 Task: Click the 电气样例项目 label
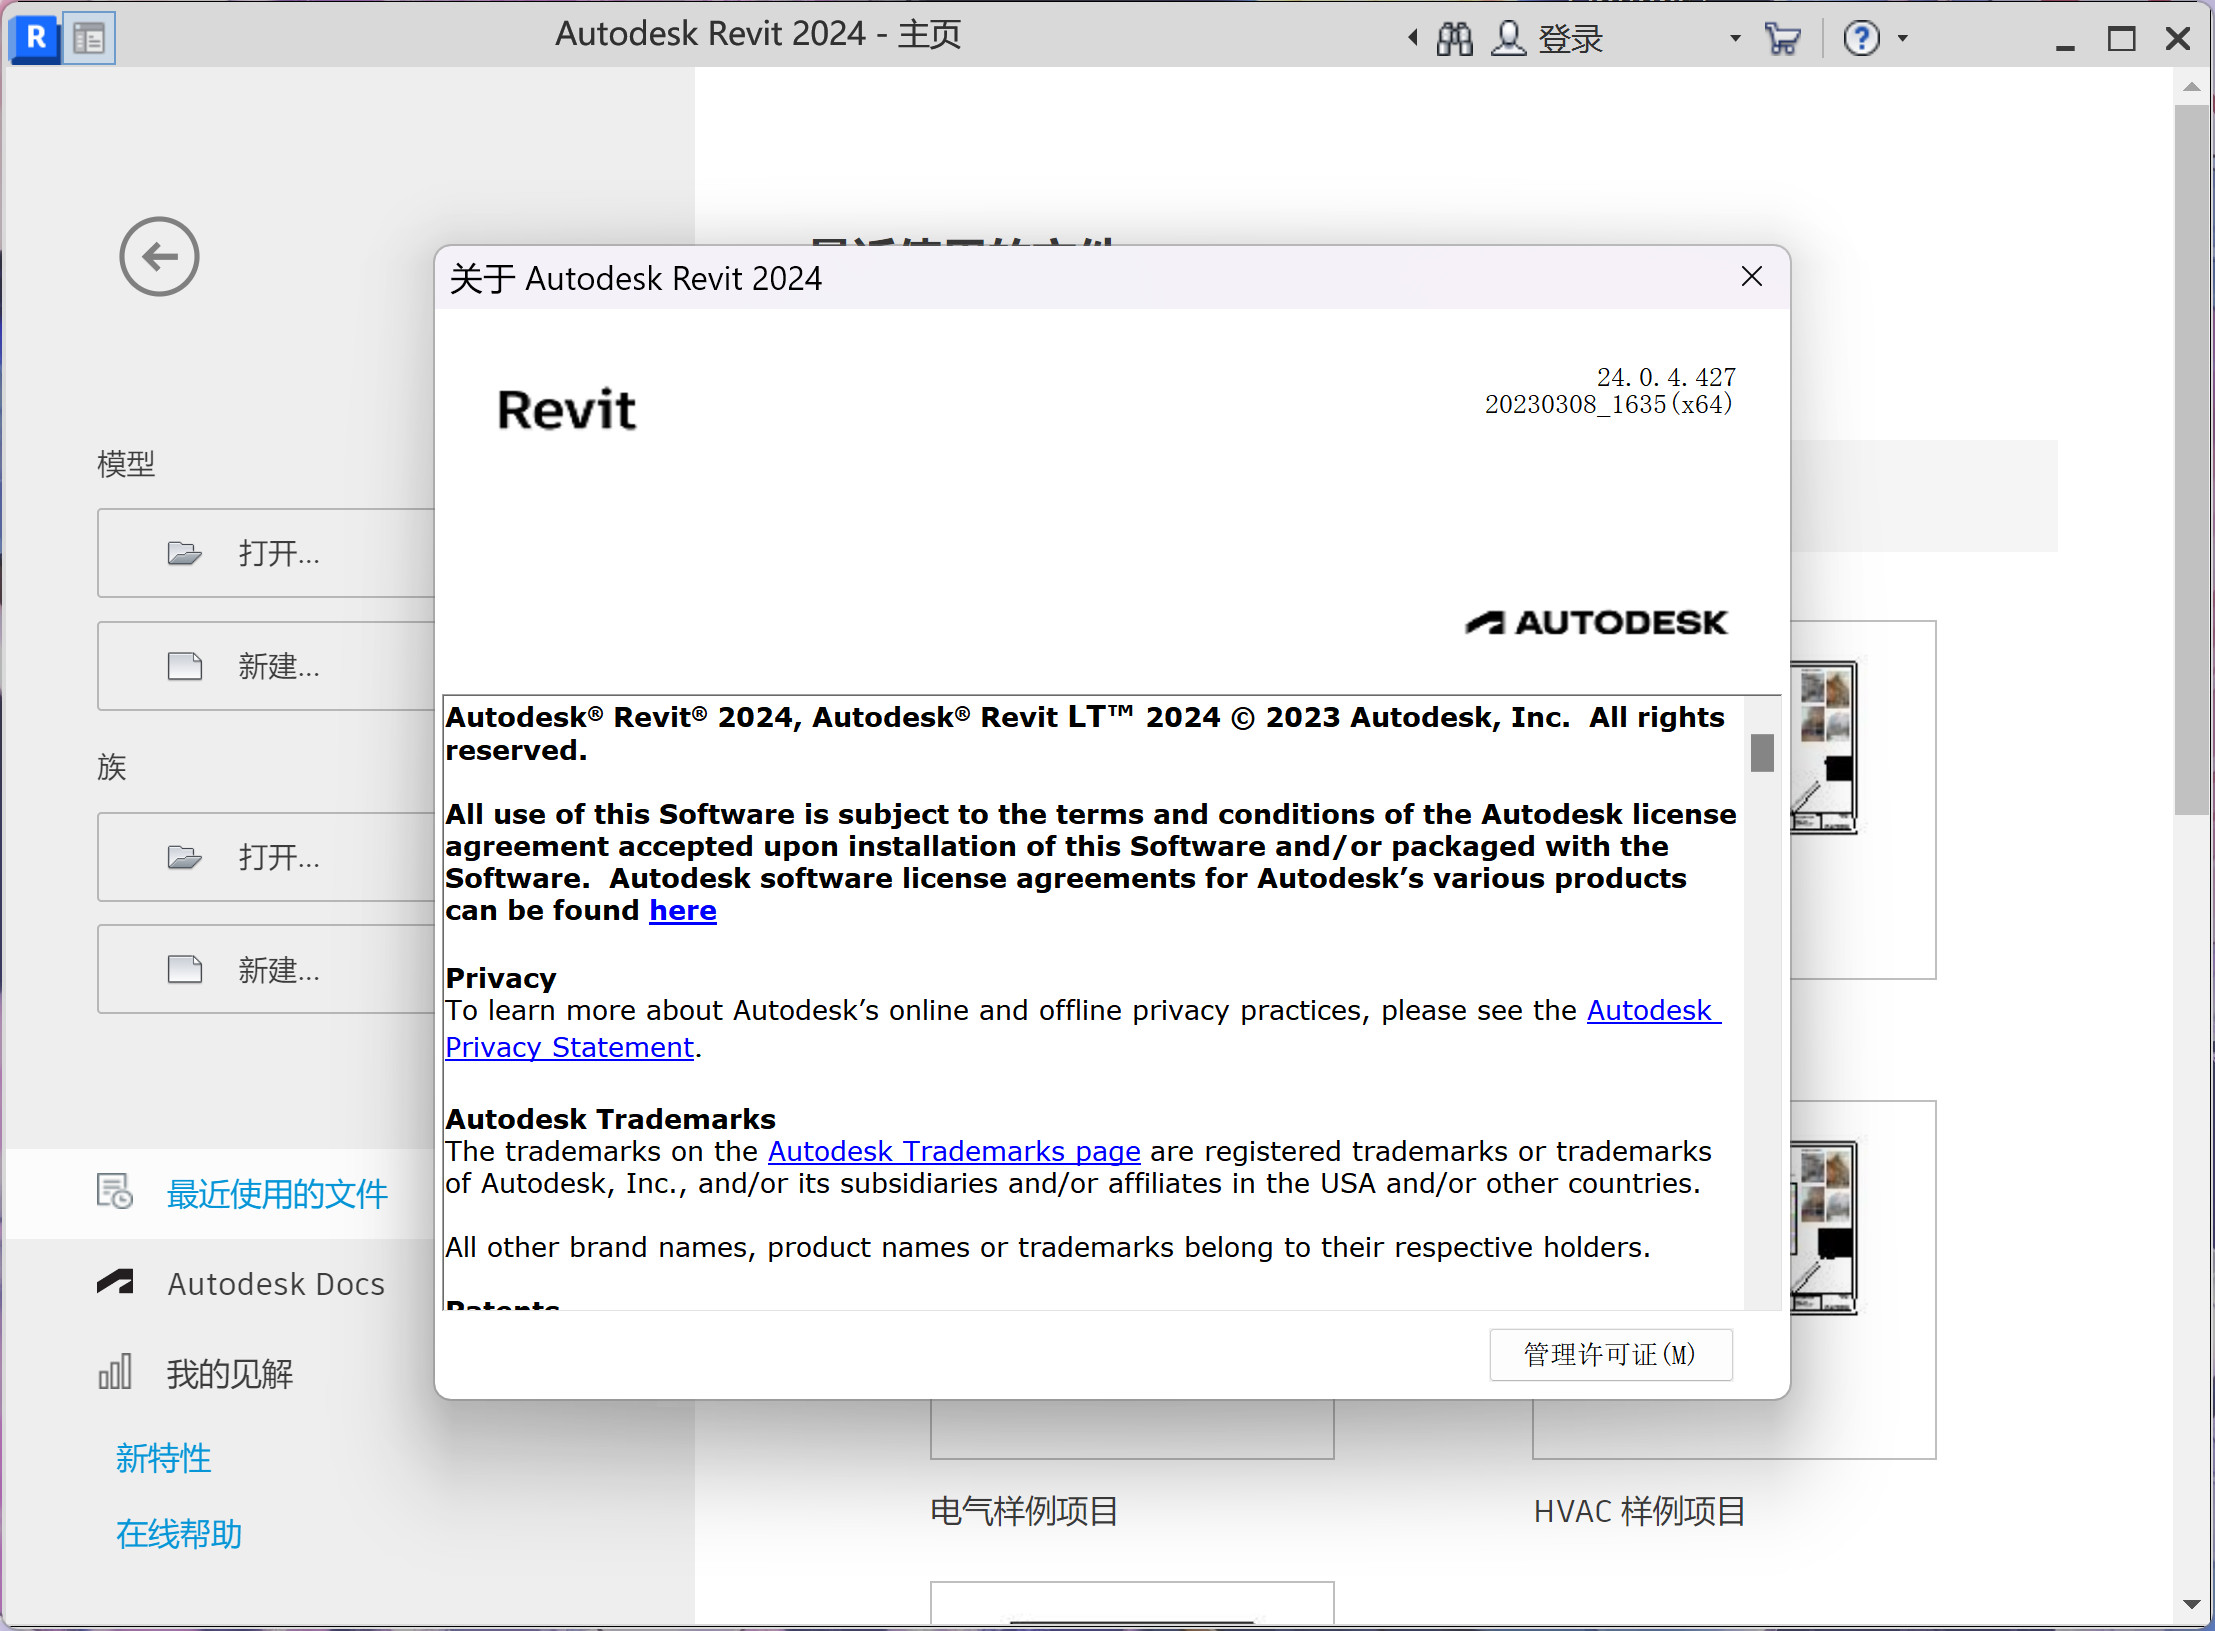(1024, 1511)
